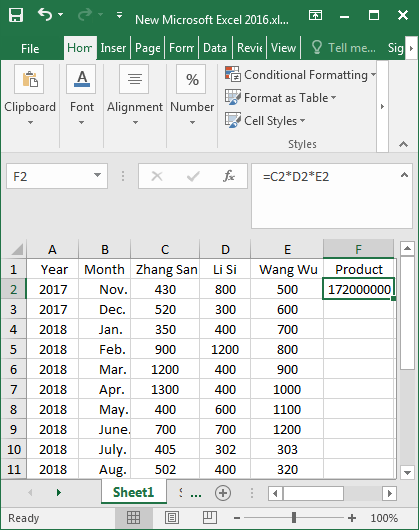Switch to Page Break Preview view
This screenshot has width=419, height=530.
point(210,518)
